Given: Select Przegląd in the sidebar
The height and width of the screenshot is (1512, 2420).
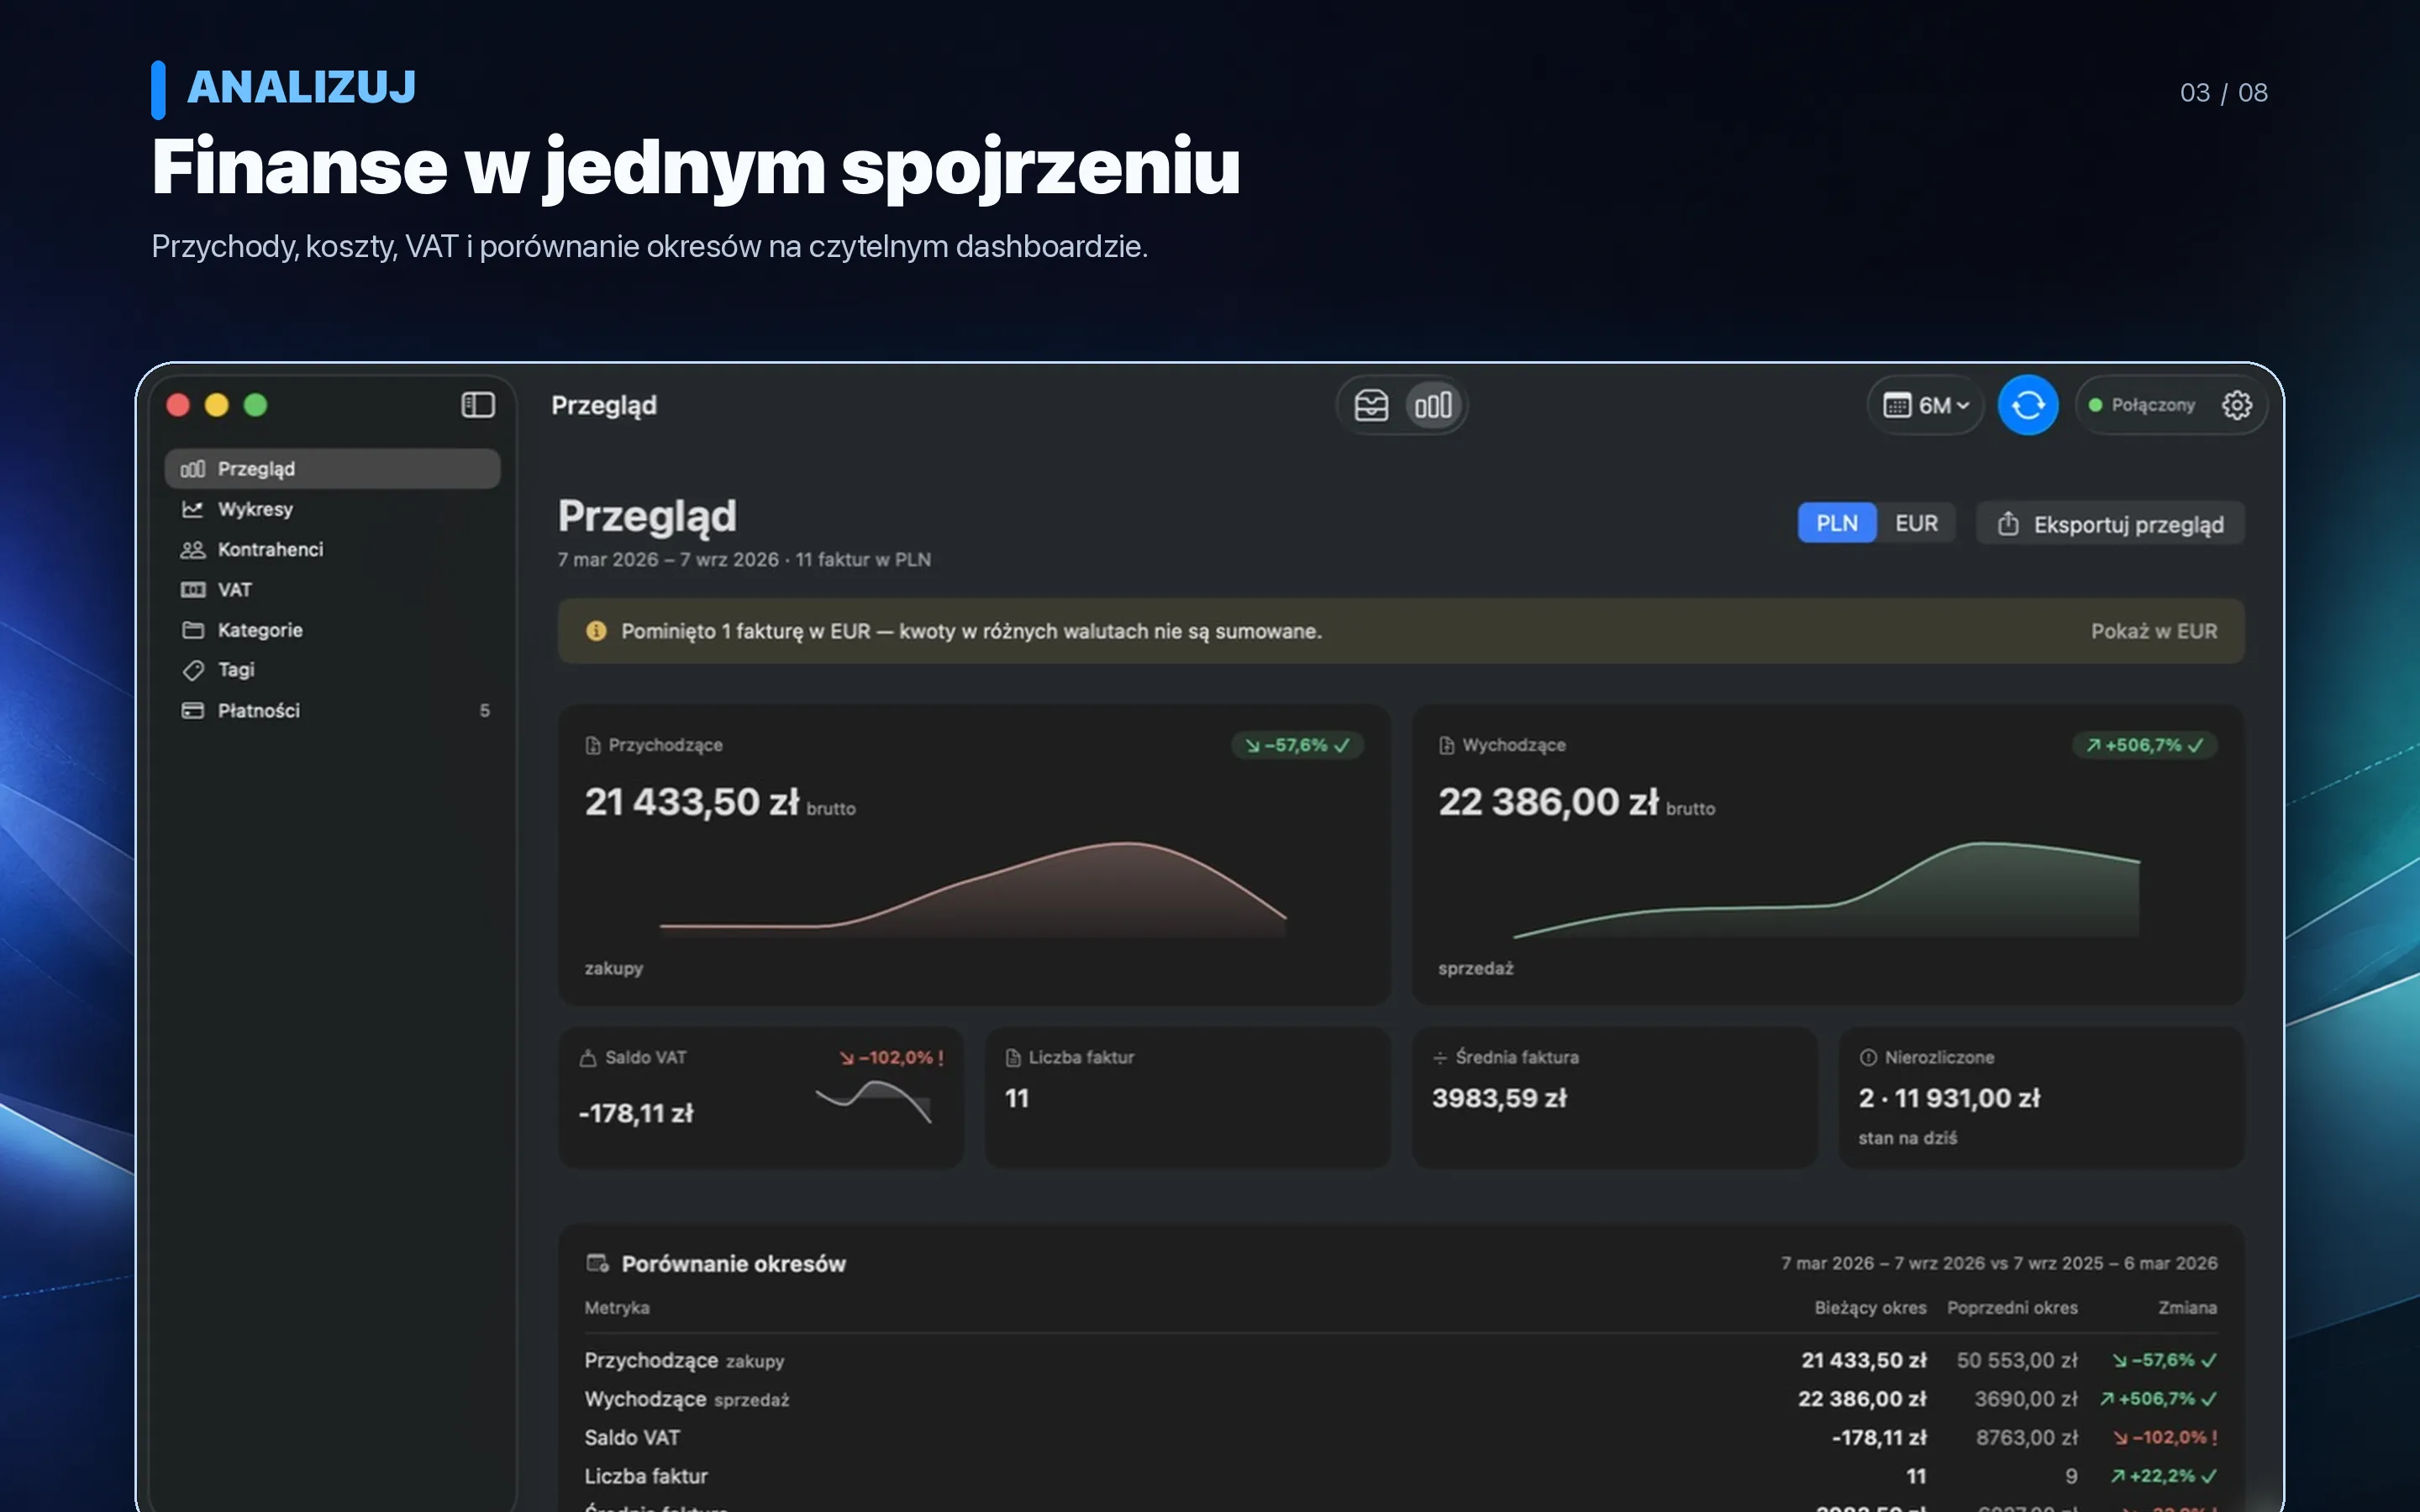Looking at the screenshot, I should pos(332,469).
